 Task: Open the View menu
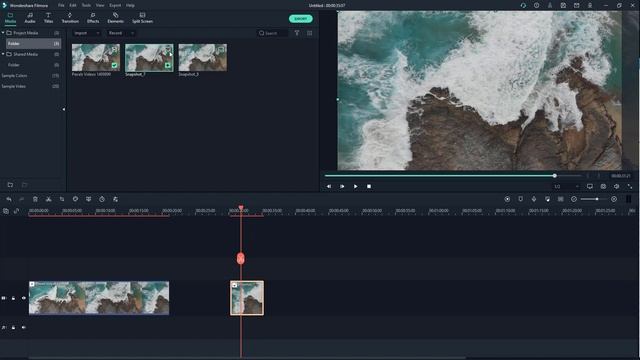point(100,5)
